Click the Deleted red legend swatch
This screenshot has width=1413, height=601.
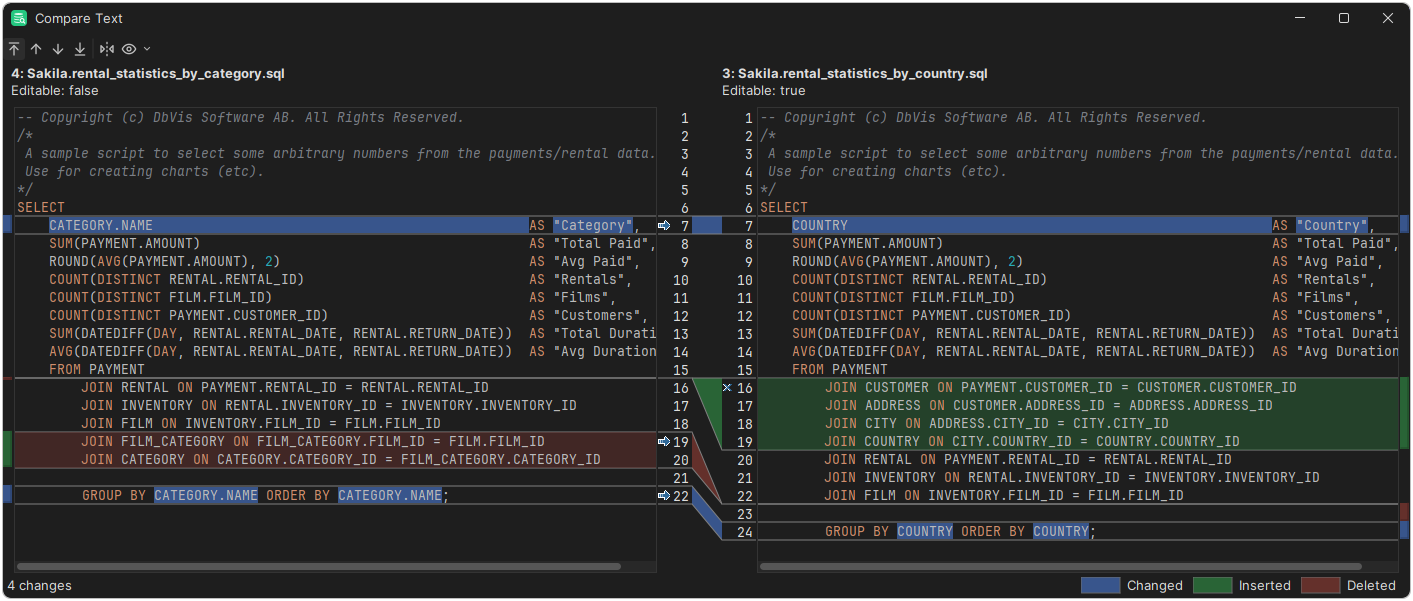[1320, 586]
